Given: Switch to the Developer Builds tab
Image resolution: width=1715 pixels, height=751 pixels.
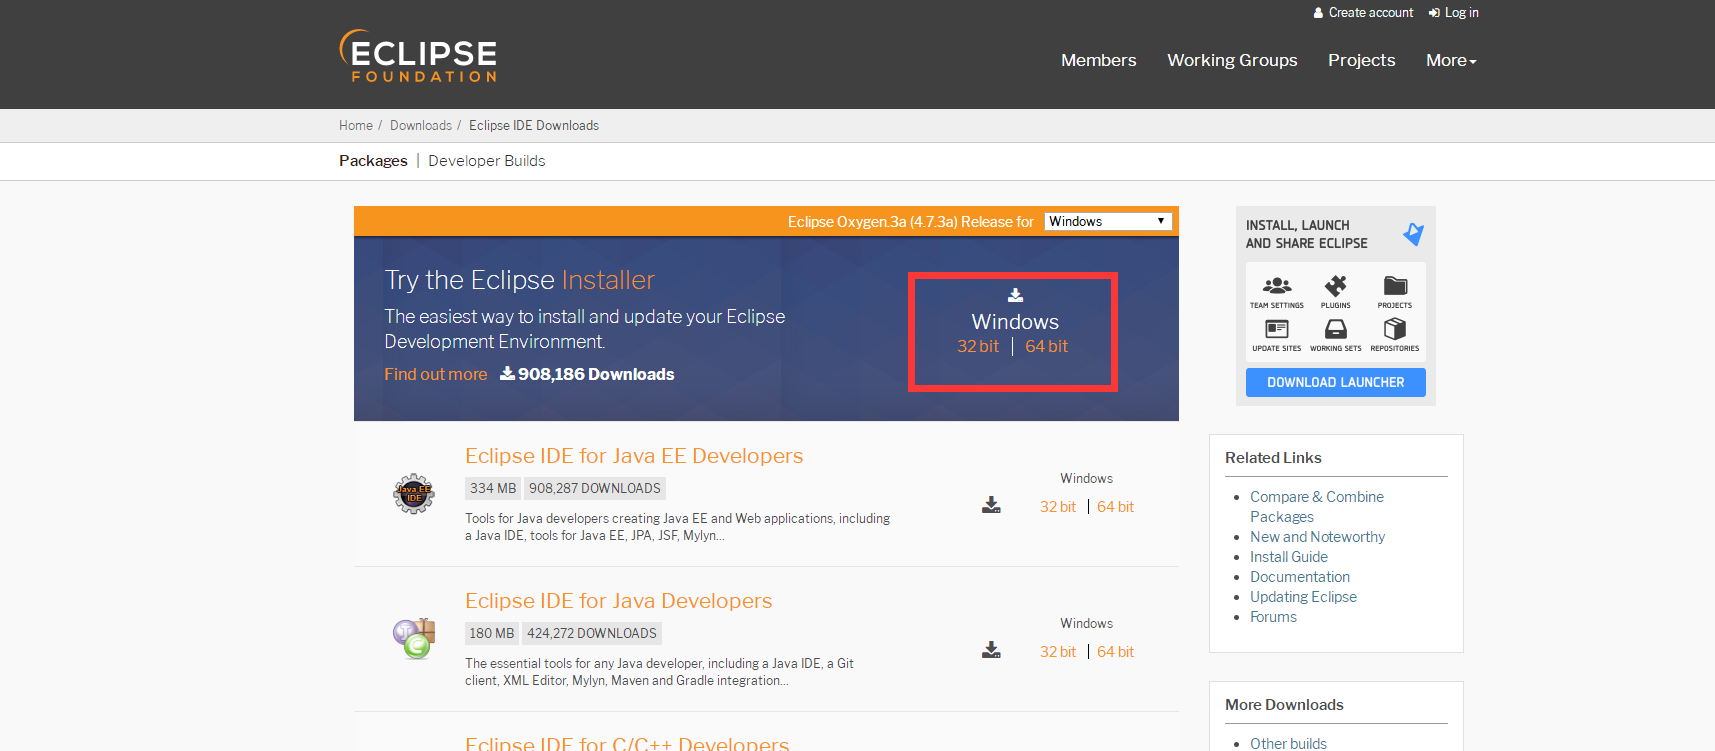Looking at the screenshot, I should (x=487, y=161).
